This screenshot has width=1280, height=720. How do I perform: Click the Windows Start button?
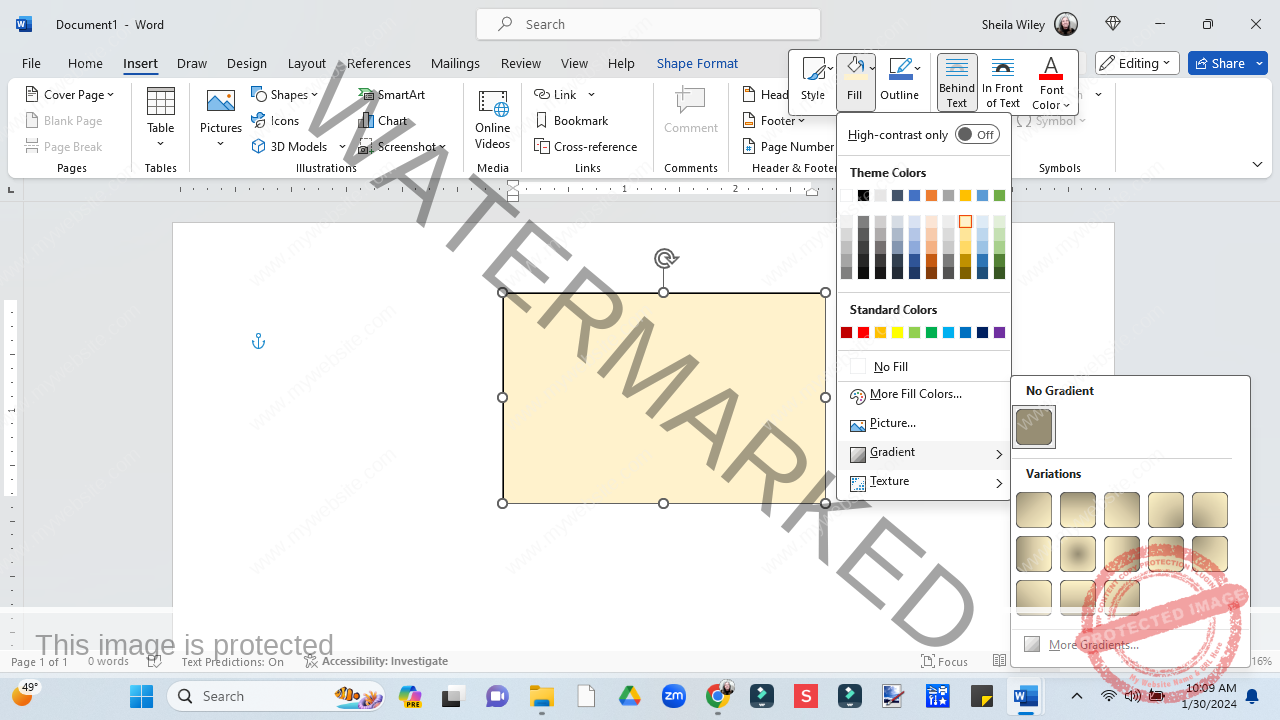[141, 696]
